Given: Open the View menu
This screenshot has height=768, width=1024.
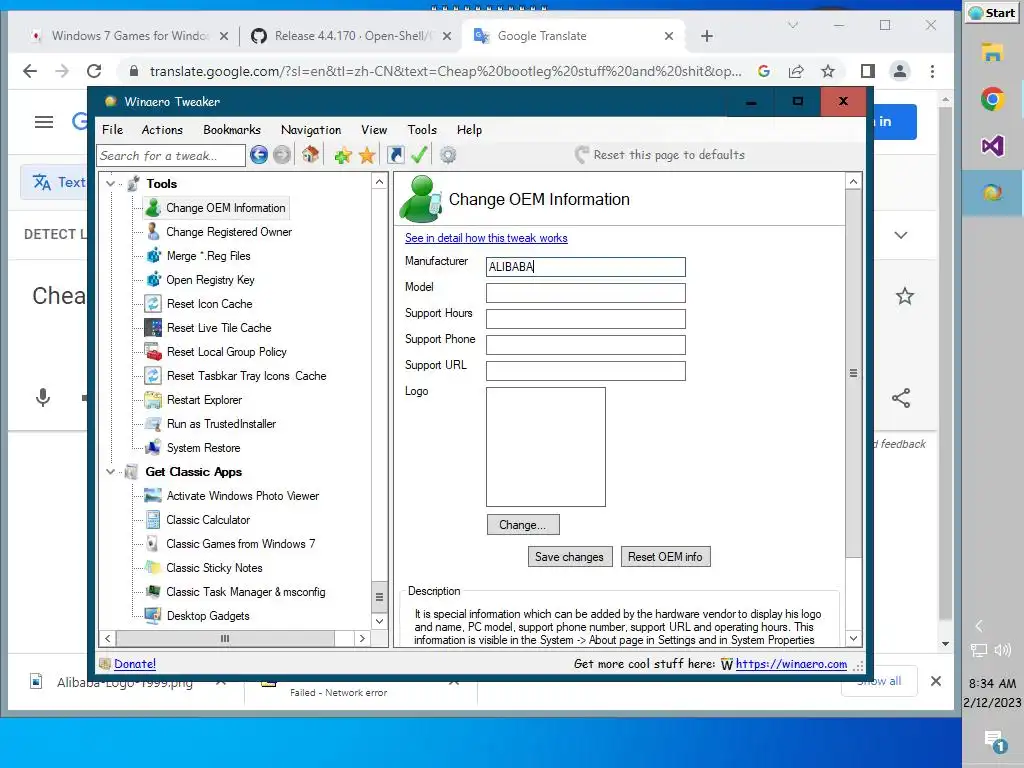Looking at the screenshot, I should tap(374, 129).
